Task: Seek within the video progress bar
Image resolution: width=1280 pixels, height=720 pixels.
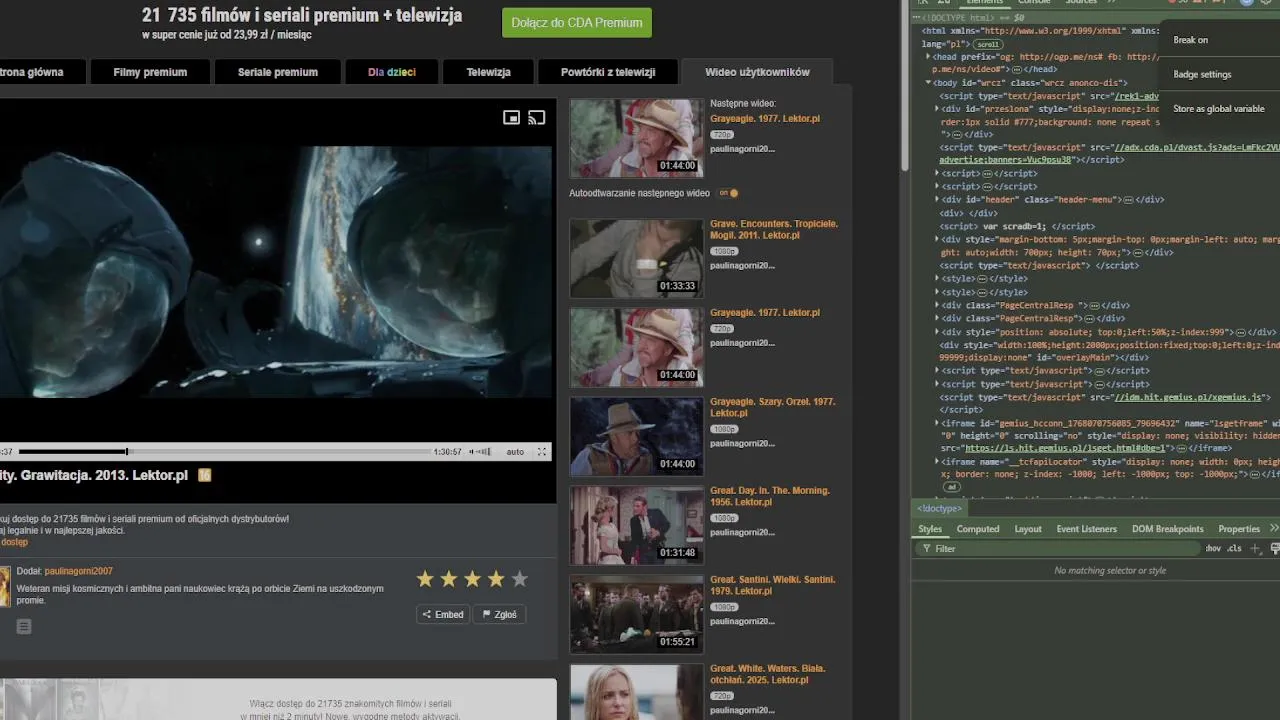Action: point(225,452)
